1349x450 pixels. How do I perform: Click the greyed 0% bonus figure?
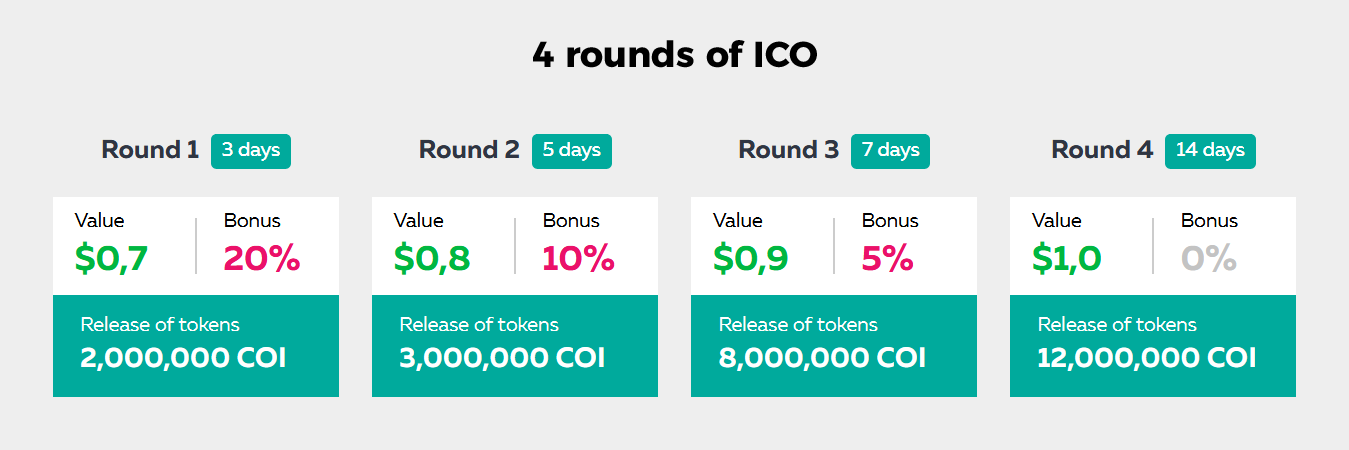click(x=1209, y=259)
